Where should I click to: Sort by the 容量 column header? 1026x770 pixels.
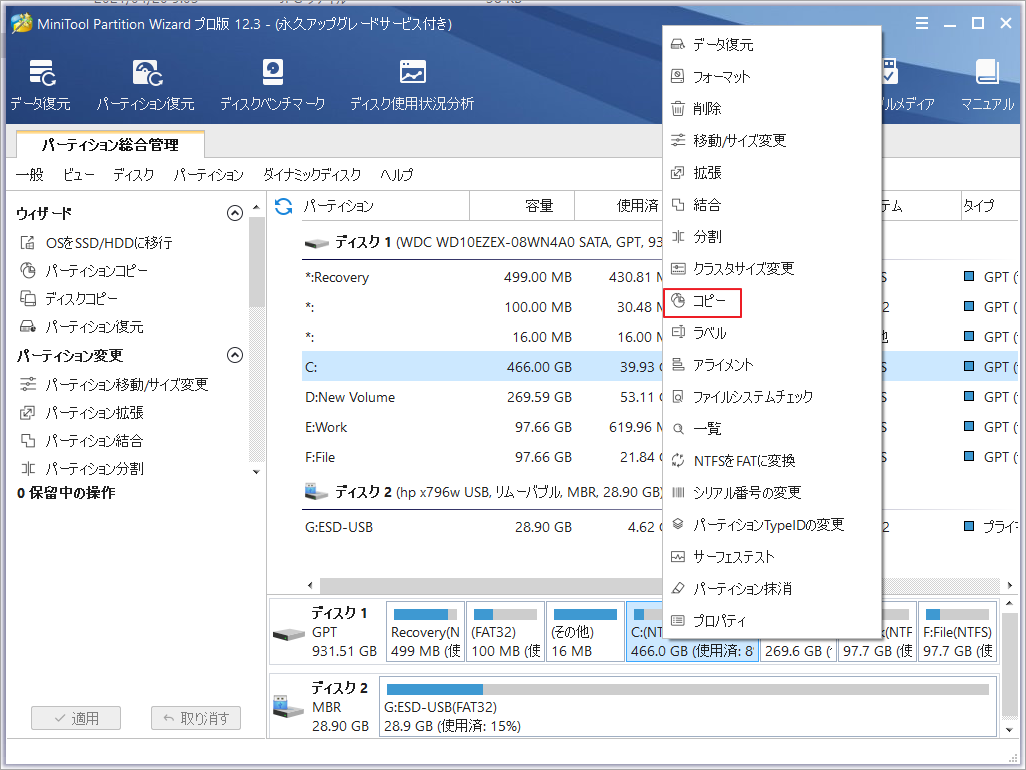522,206
